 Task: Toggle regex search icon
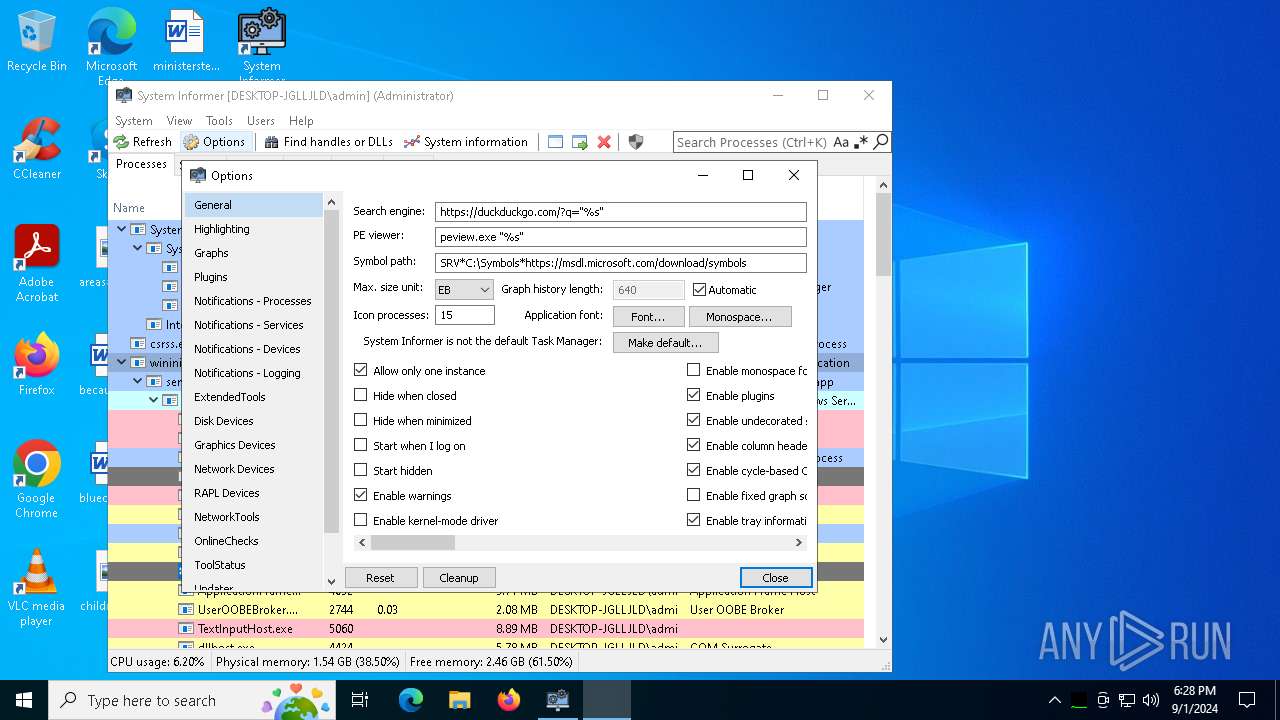coord(862,142)
